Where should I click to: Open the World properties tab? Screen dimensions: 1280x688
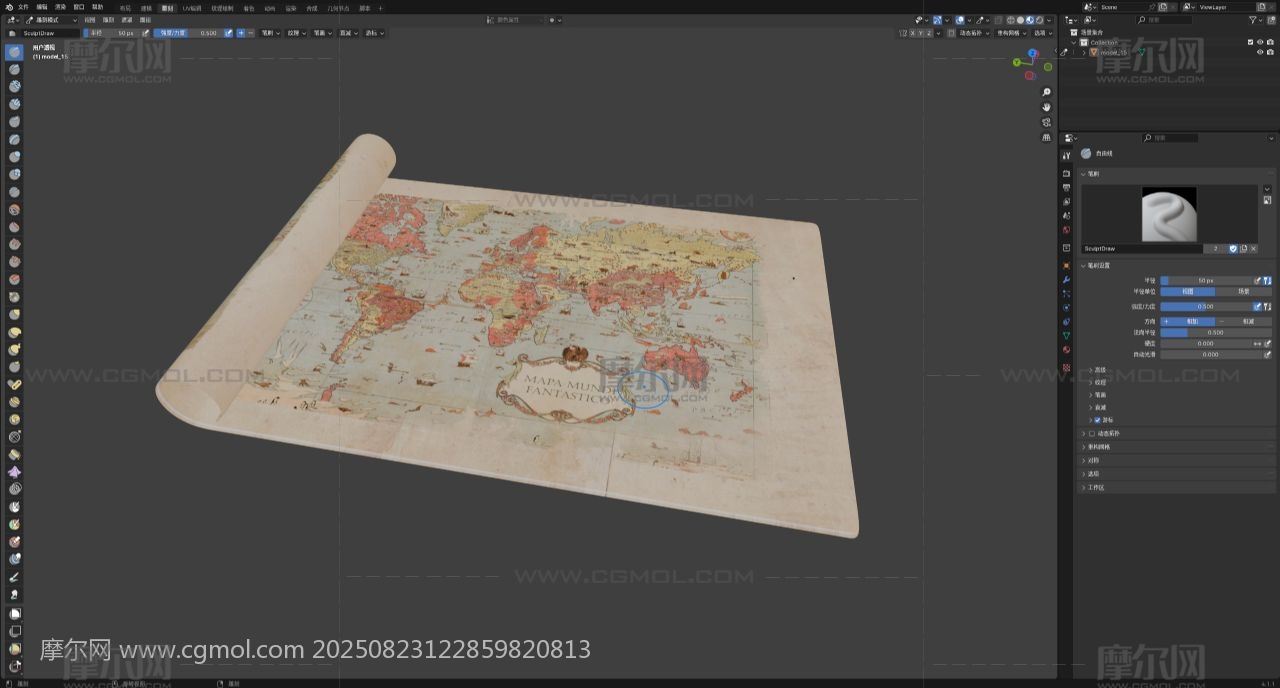pos(1067,230)
